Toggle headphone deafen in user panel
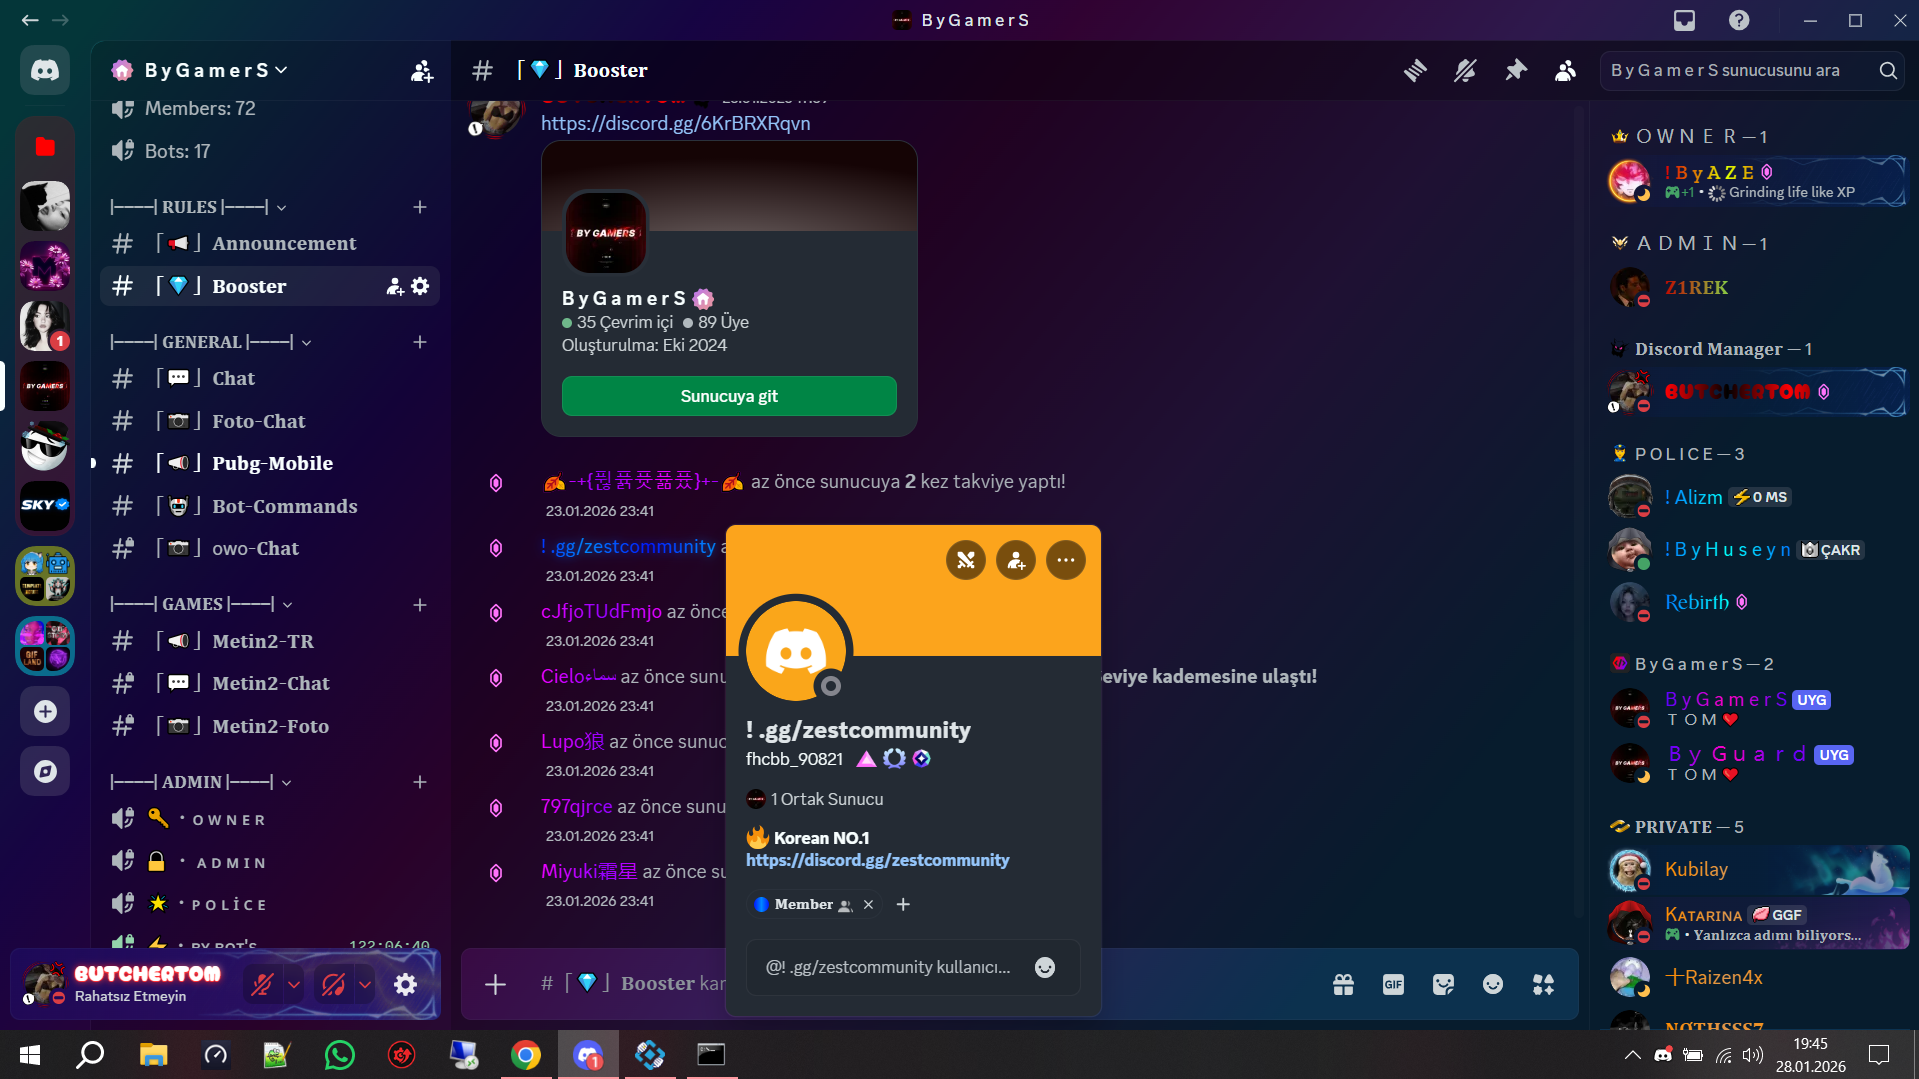The image size is (1919, 1079). (x=333, y=985)
